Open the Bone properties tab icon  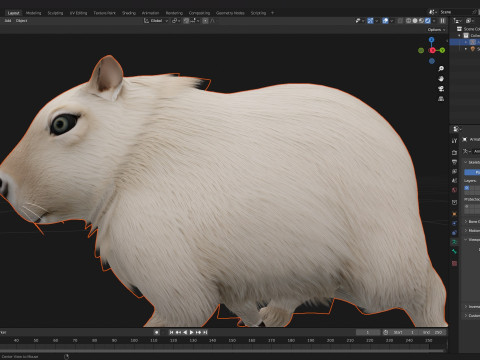click(454, 252)
